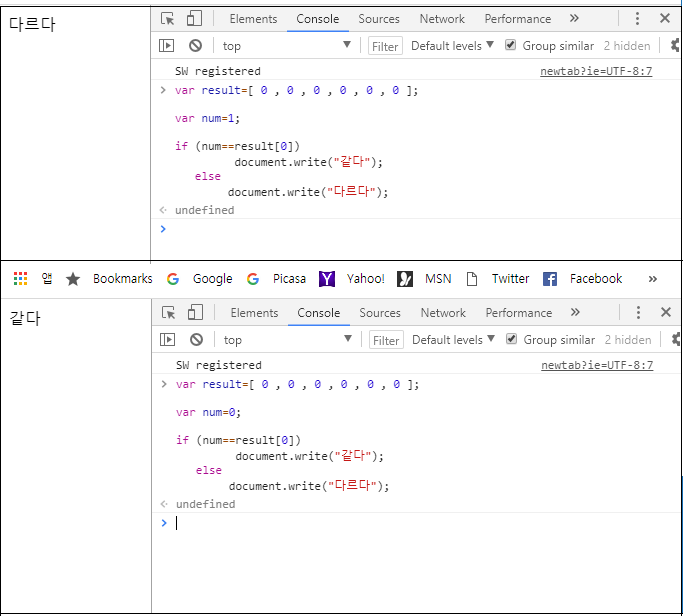Open top context dropdown in upper console
Screen dimensions: 683x616
click(x=287, y=46)
